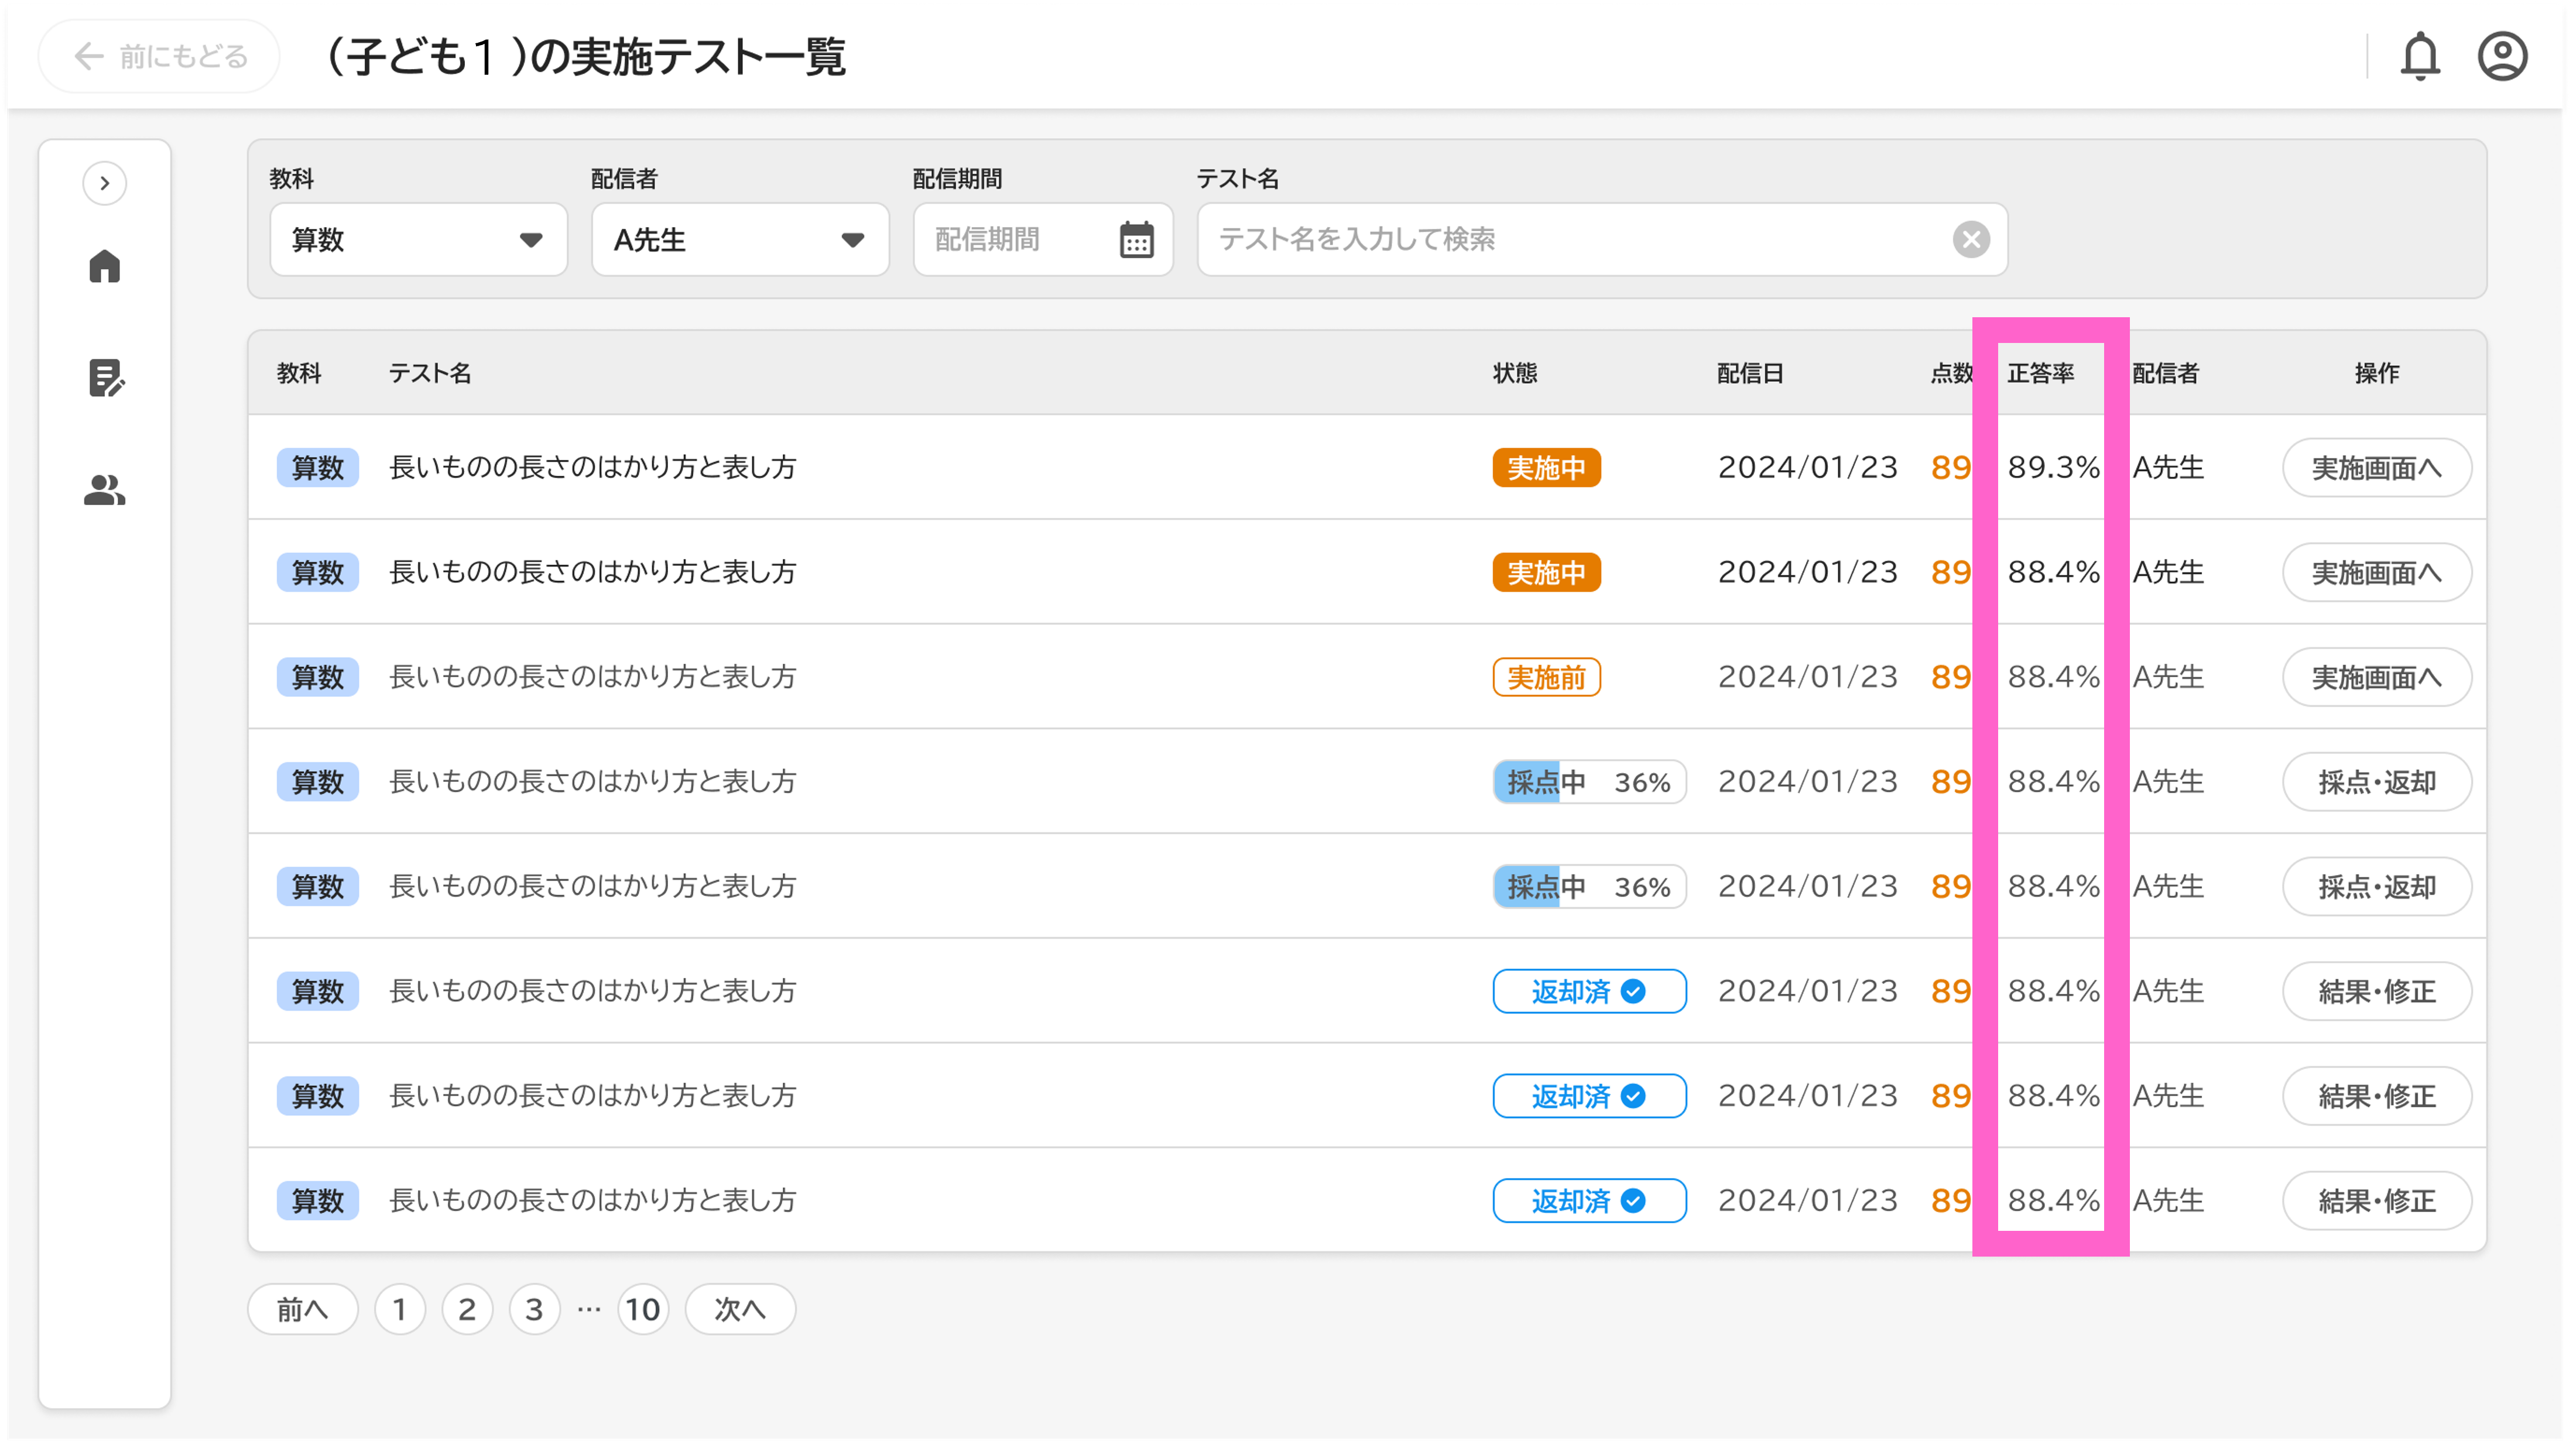The height and width of the screenshot is (1455, 2576).
Task: Open the 教科 dropdown showing 算数
Action: pyautogui.click(x=418, y=240)
